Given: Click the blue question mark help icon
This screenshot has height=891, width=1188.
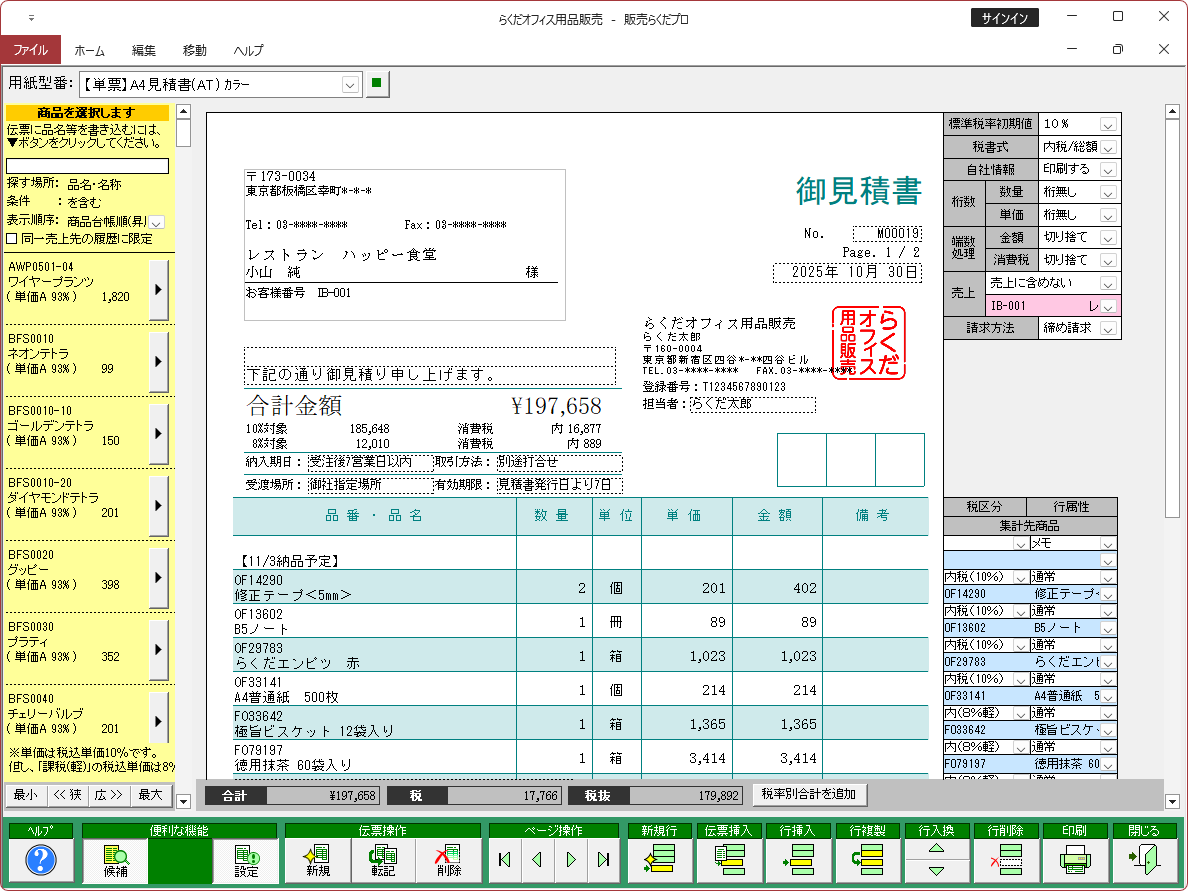Looking at the screenshot, I should coord(40,859).
